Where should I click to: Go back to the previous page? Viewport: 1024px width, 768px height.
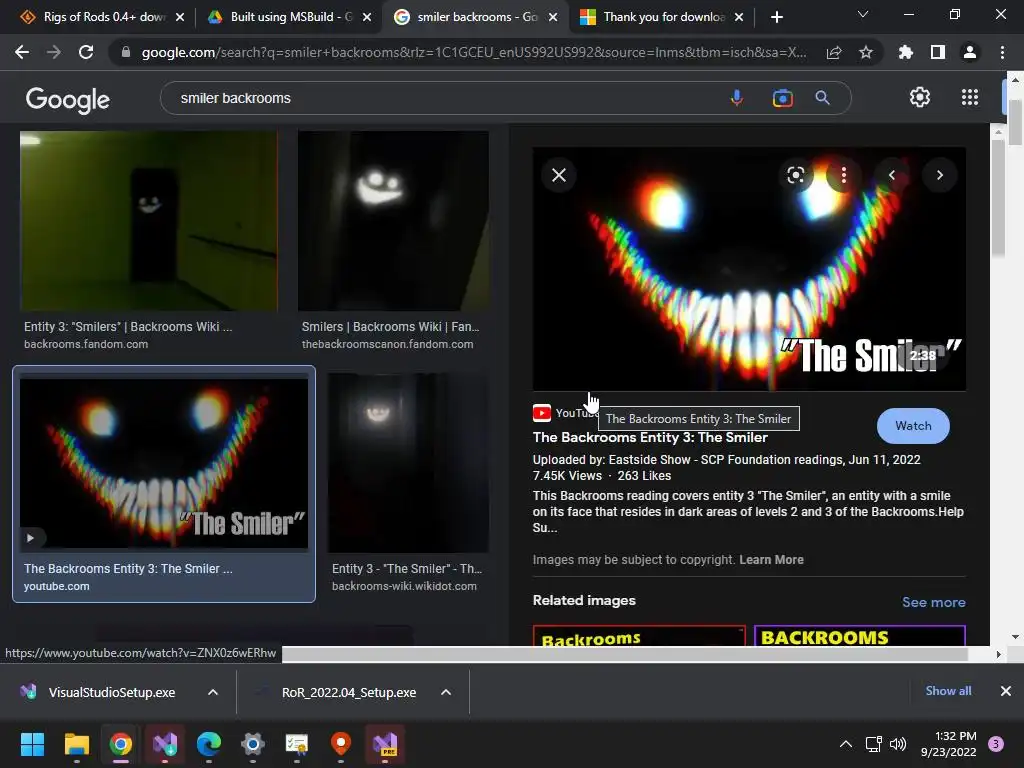(22, 52)
